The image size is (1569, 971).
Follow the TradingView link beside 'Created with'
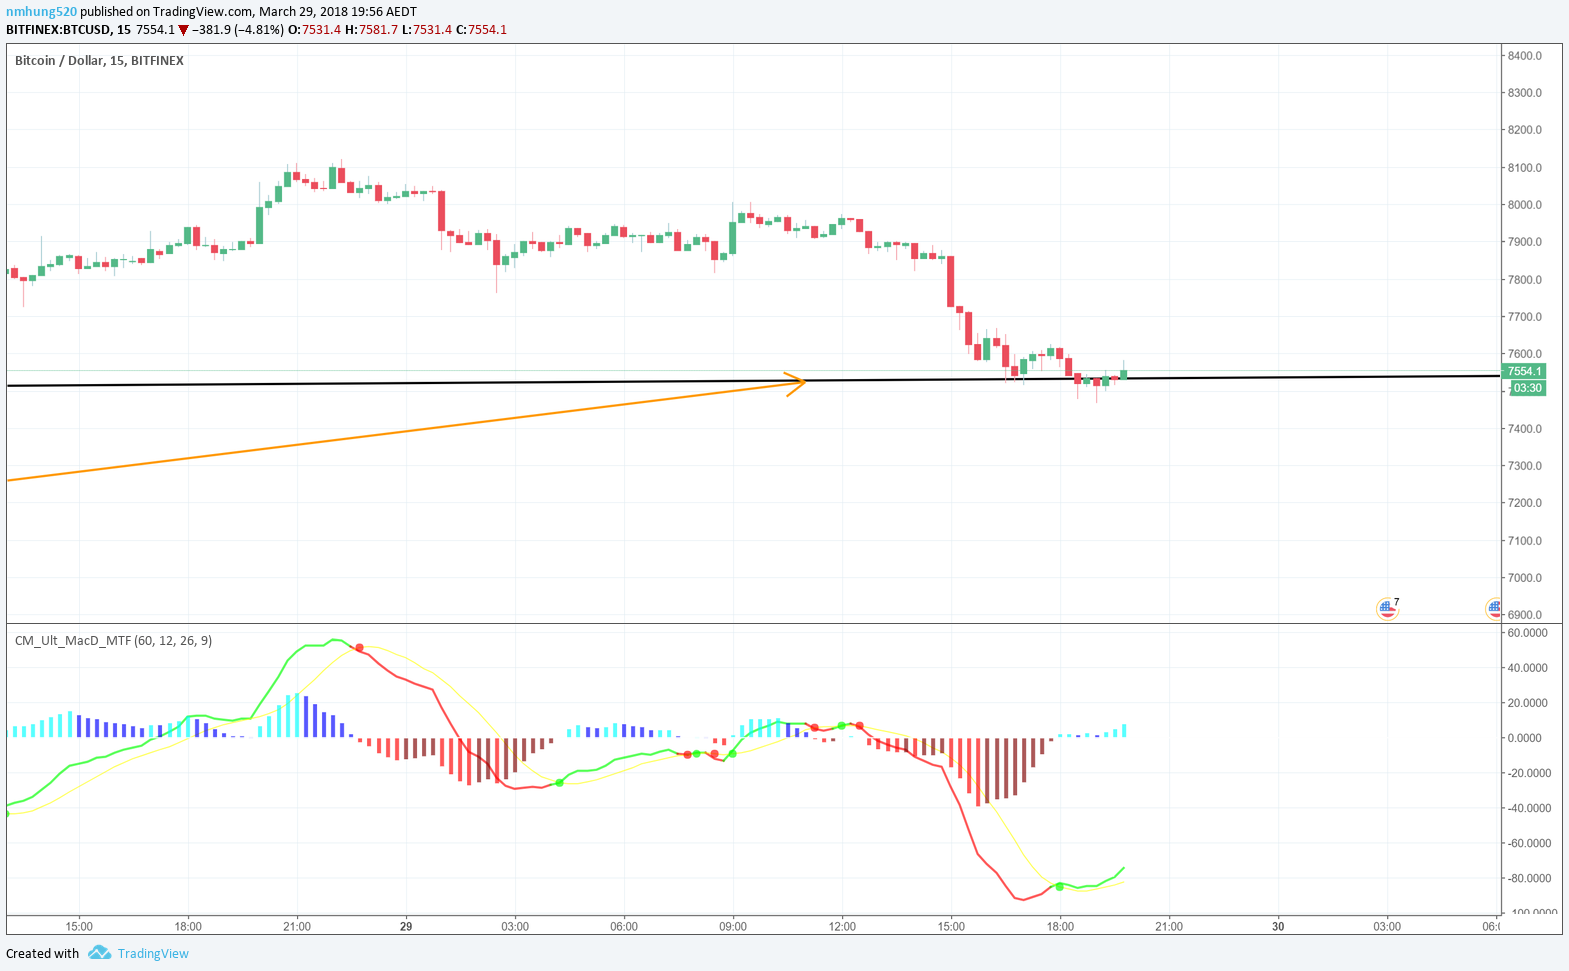[153, 954]
